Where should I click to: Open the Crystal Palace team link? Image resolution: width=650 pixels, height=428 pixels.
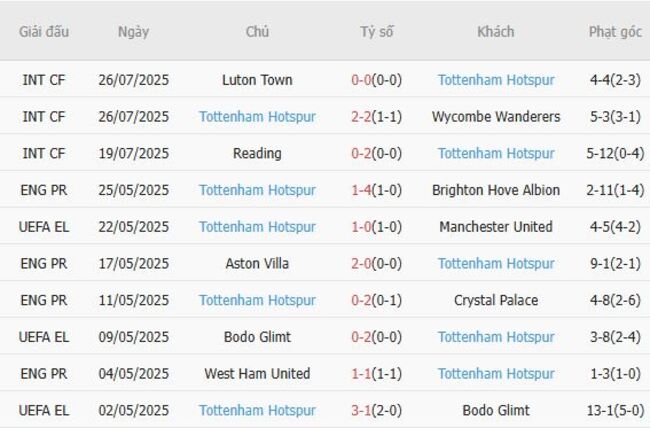[496, 300]
